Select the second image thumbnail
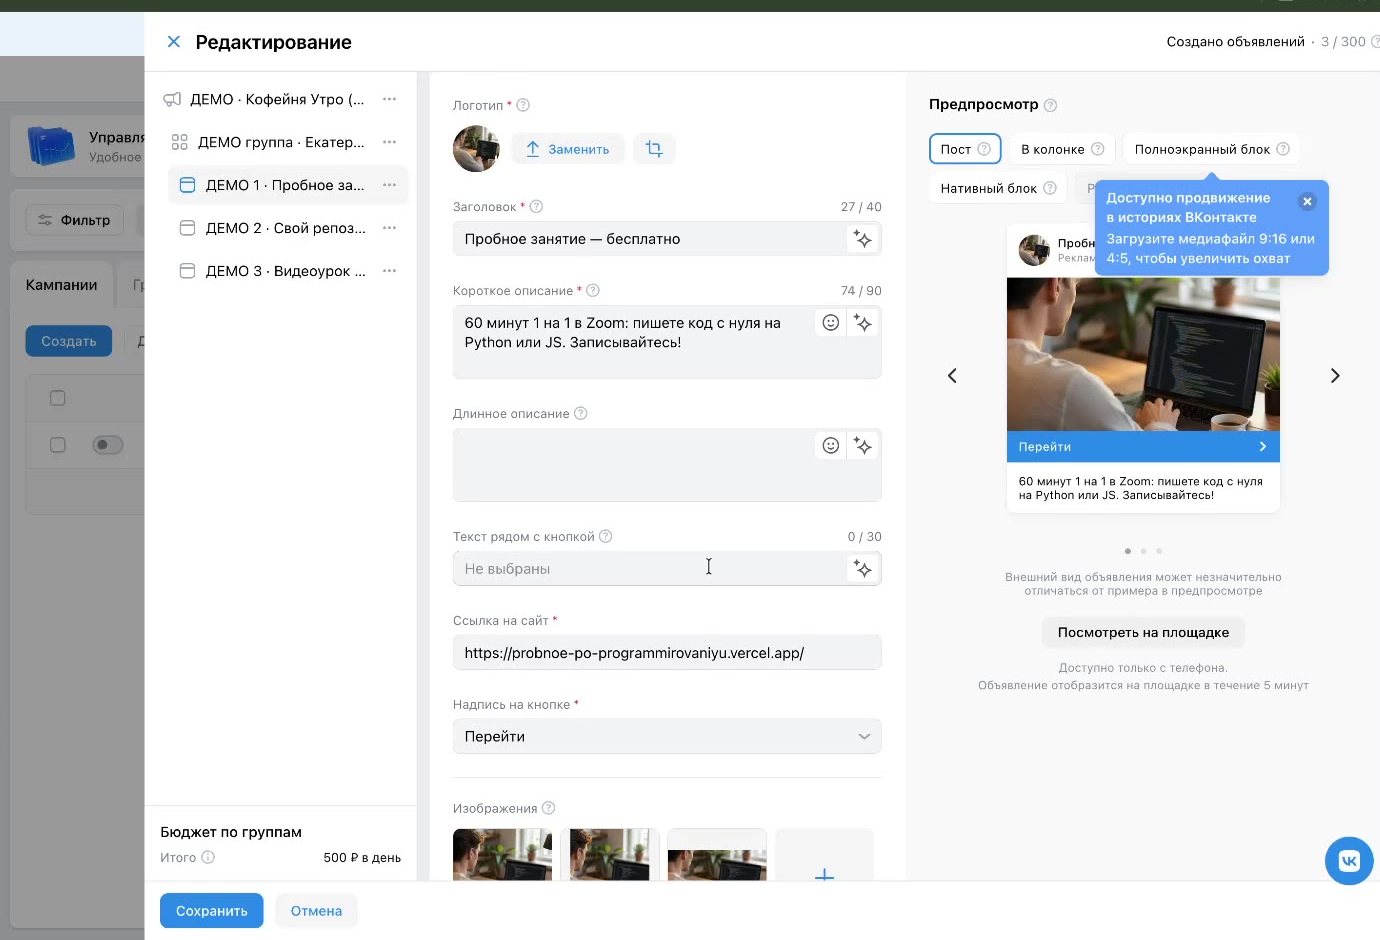 coord(610,854)
